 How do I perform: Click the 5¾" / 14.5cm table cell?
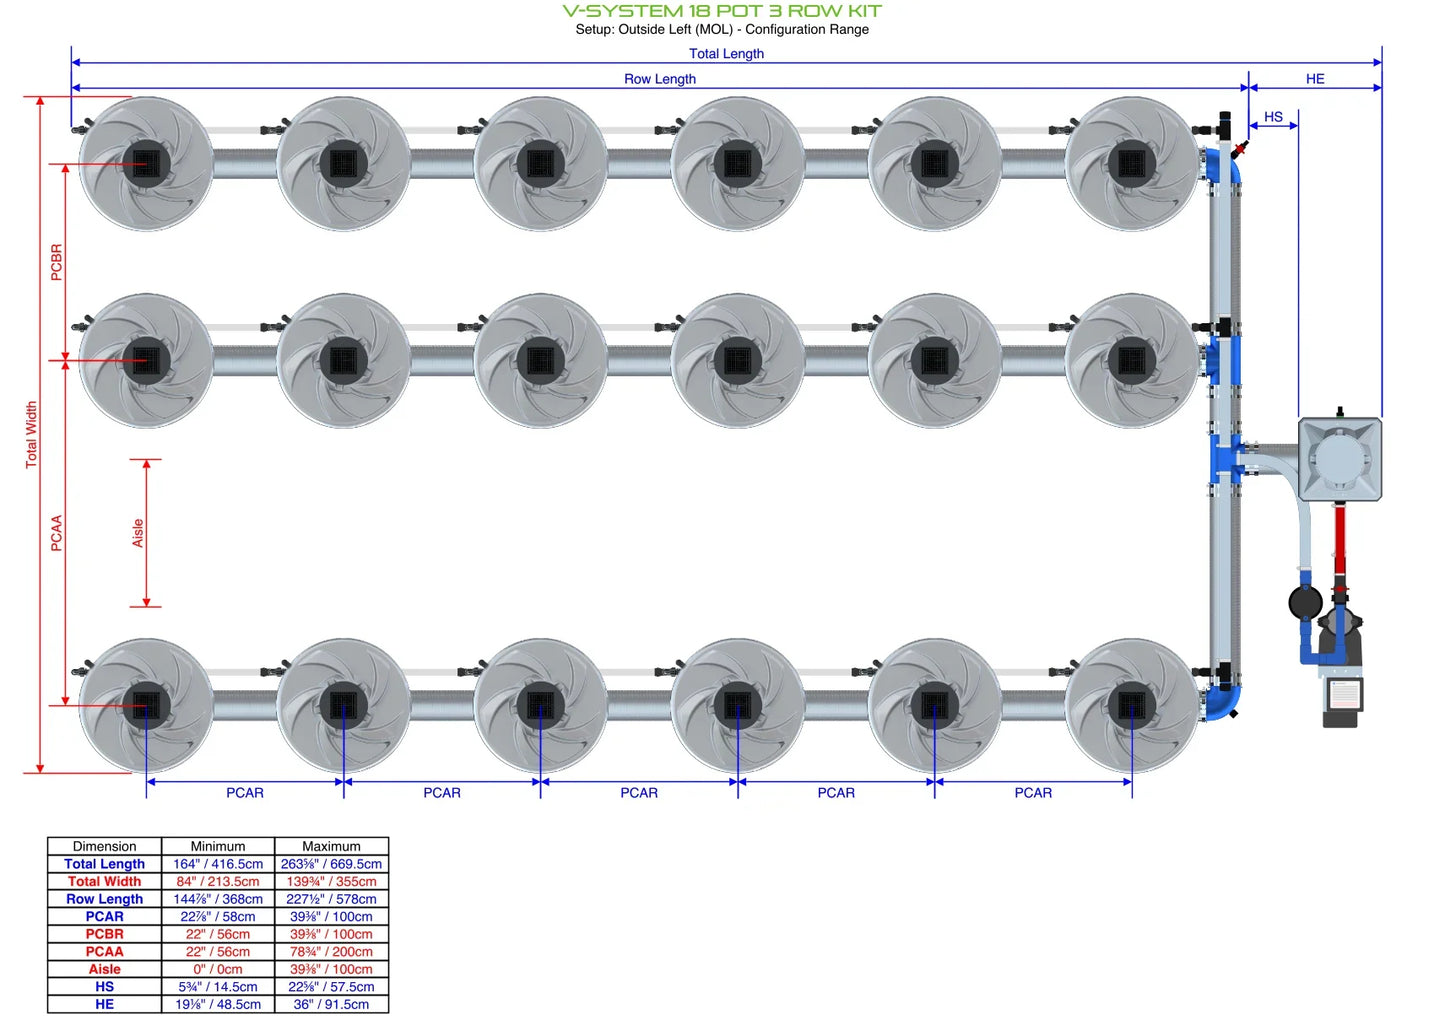(218, 987)
